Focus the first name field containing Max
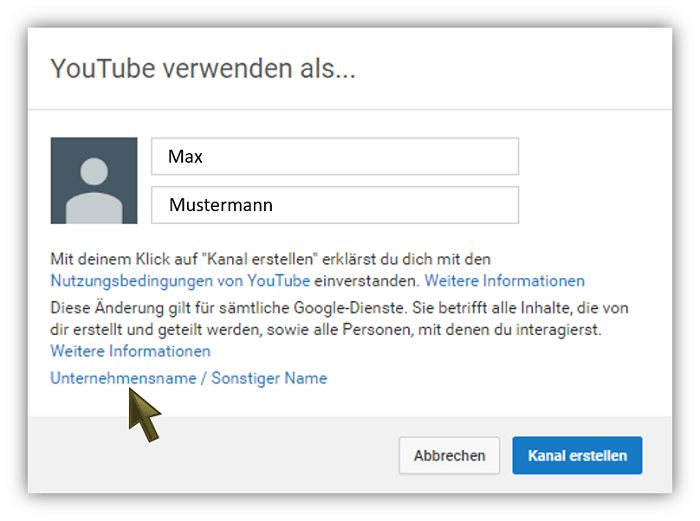This screenshot has height=521, width=700. (x=334, y=156)
